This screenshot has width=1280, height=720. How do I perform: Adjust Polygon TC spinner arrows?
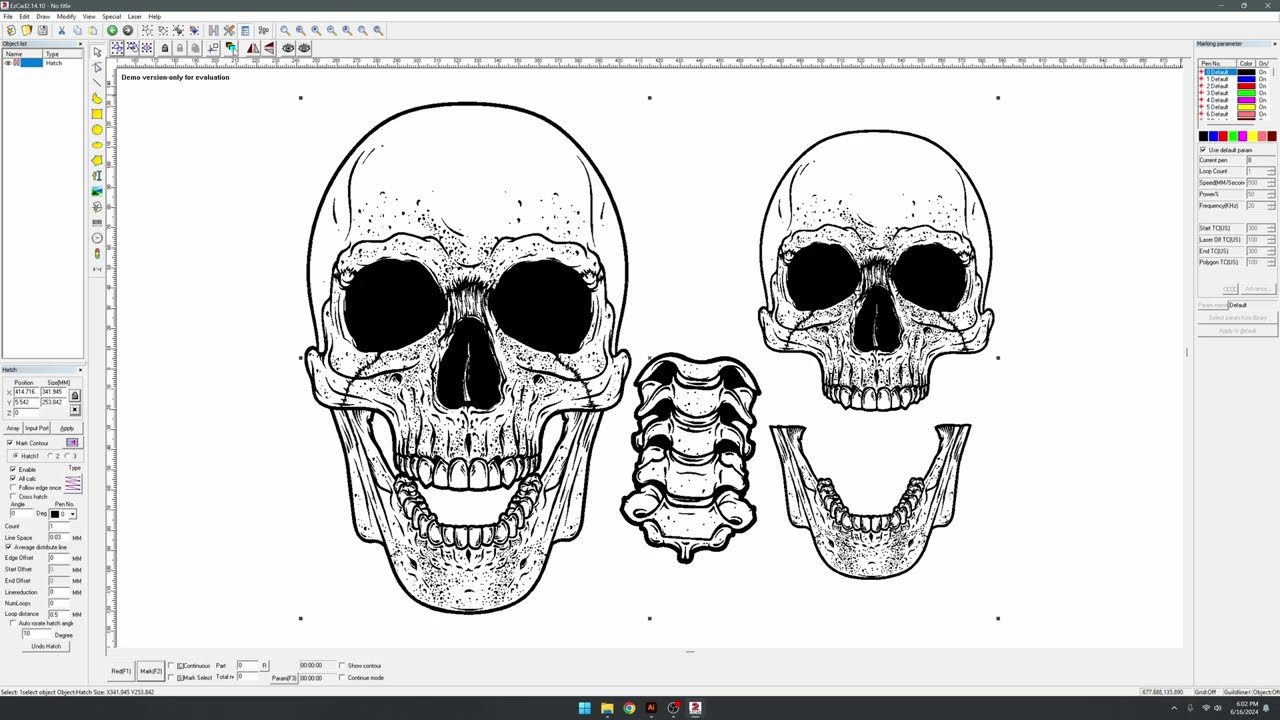(x=1271, y=262)
